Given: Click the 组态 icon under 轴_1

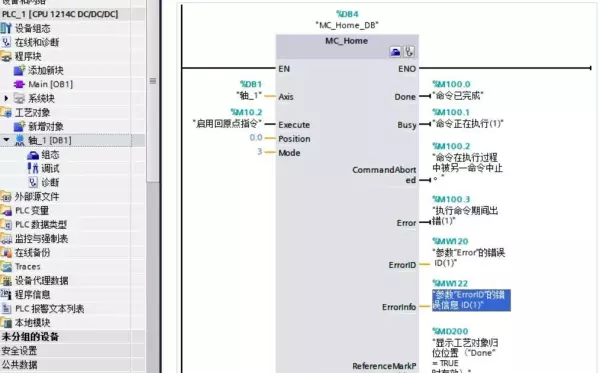Looking at the screenshot, I should (x=33, y=155).
